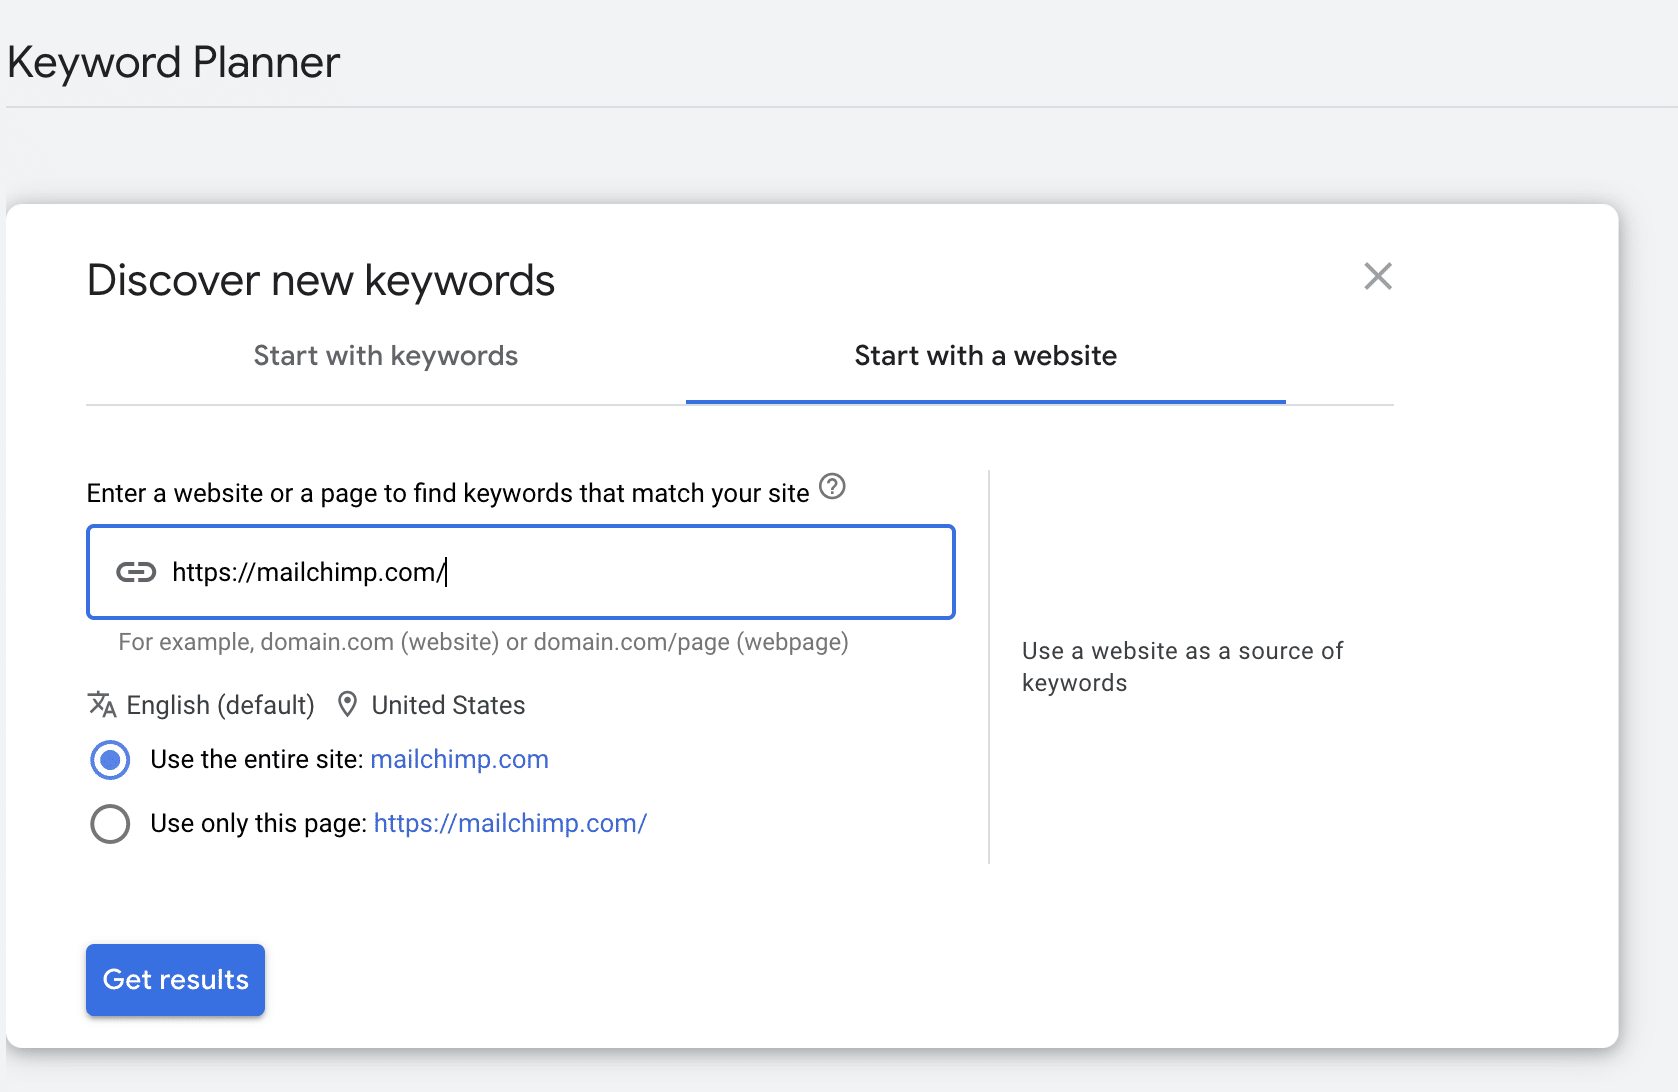Click the Discover new keywords title

(x=321, y=280)
